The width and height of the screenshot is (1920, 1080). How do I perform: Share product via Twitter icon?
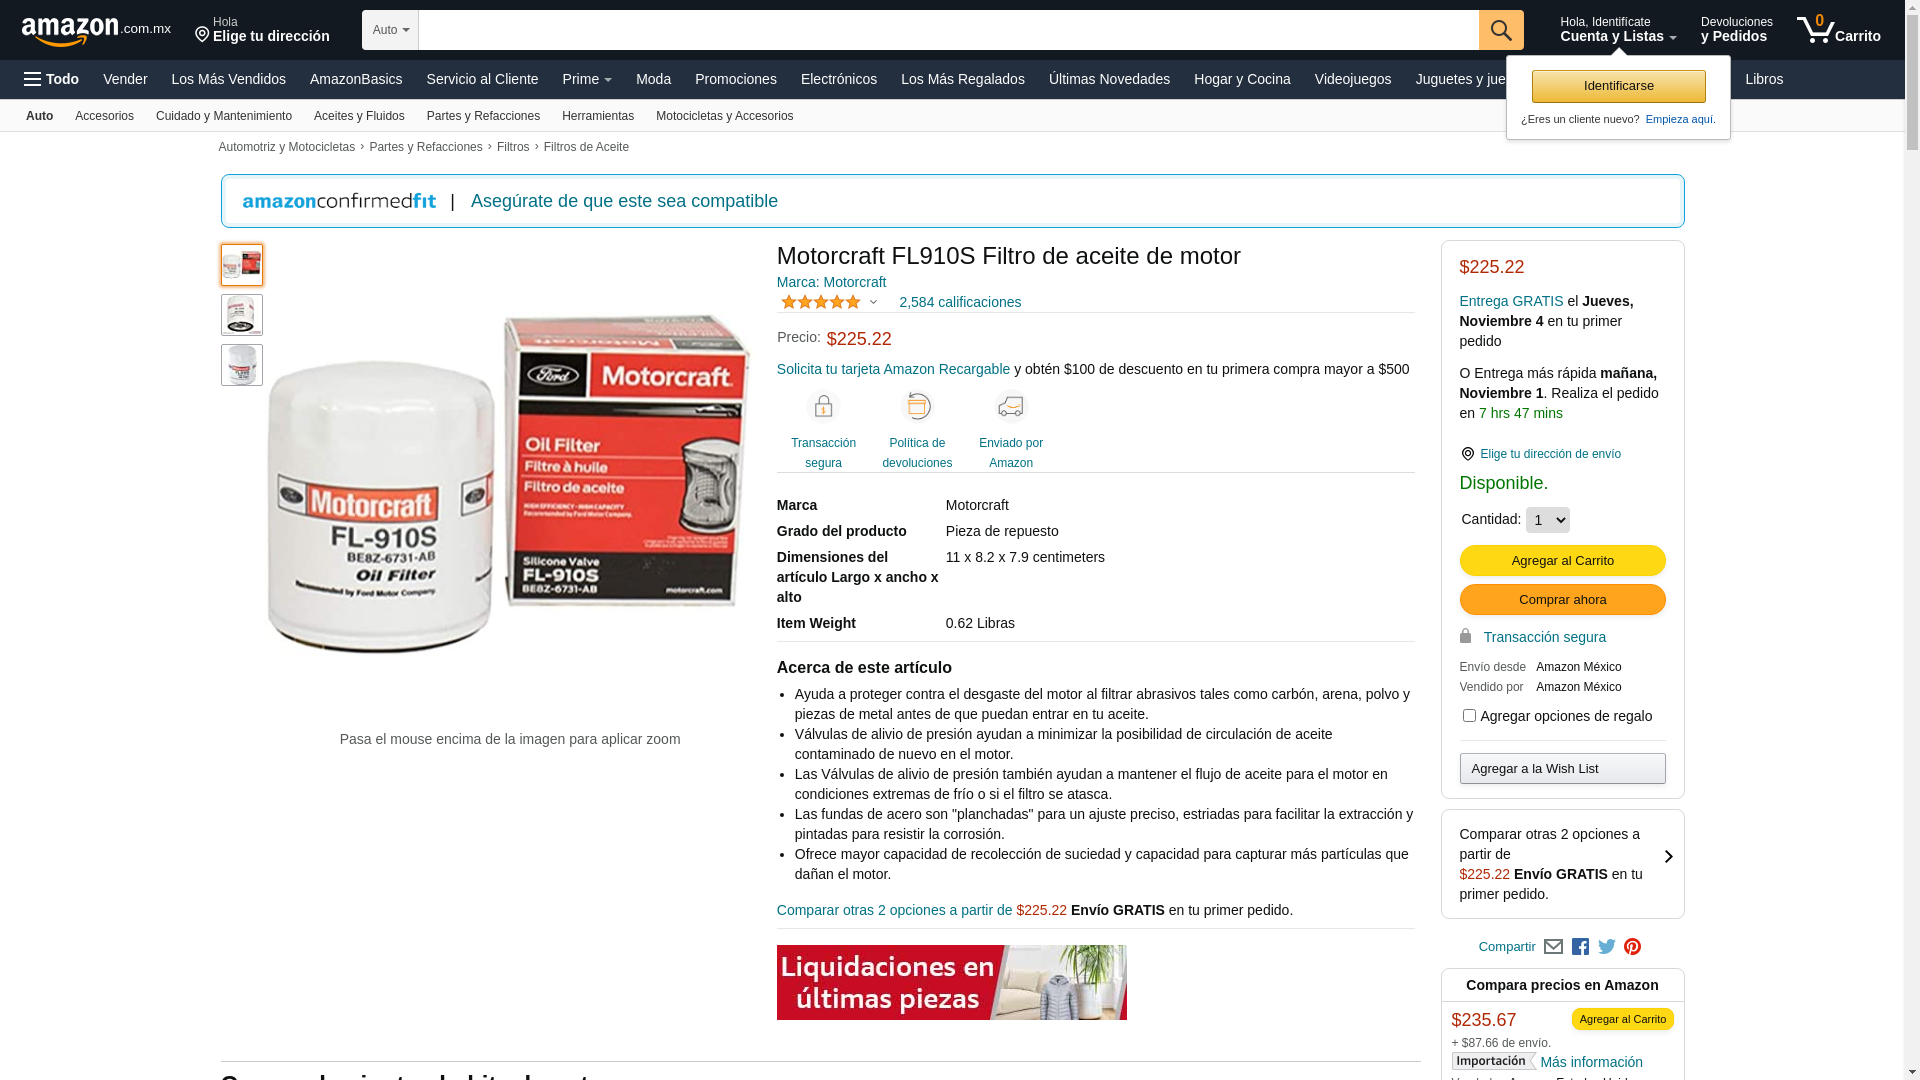1607,947
